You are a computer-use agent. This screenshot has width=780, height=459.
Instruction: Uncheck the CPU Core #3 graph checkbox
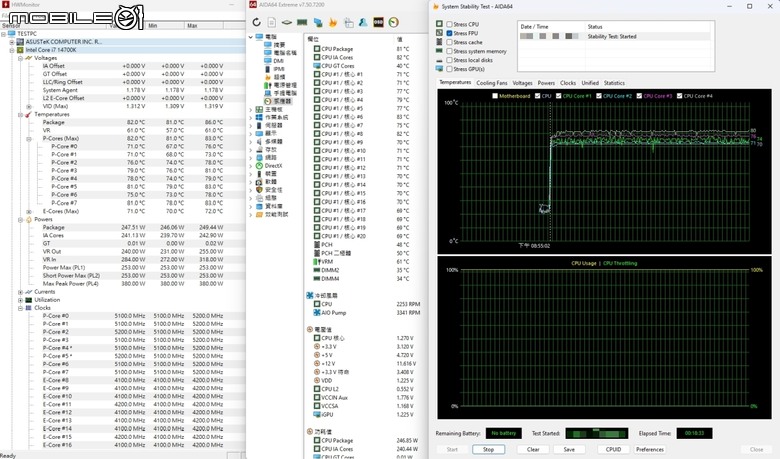coord(639,96)
